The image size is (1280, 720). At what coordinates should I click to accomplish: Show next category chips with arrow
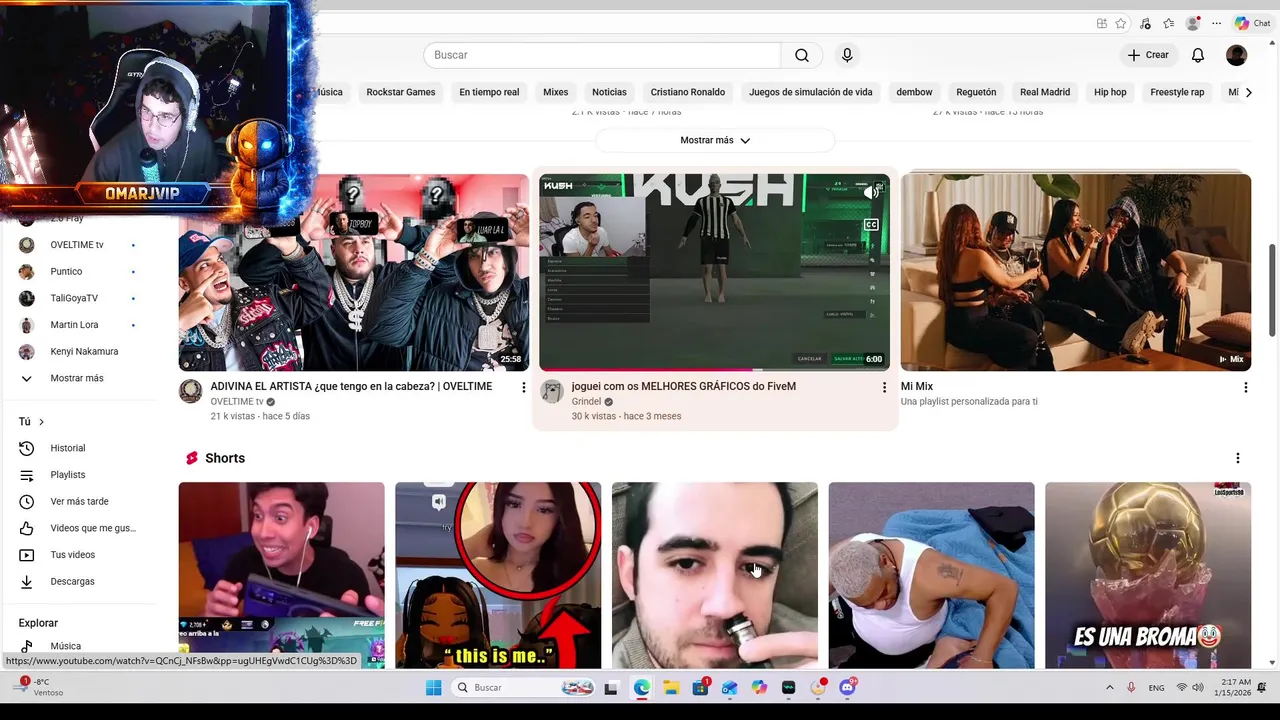point(1248,92)
